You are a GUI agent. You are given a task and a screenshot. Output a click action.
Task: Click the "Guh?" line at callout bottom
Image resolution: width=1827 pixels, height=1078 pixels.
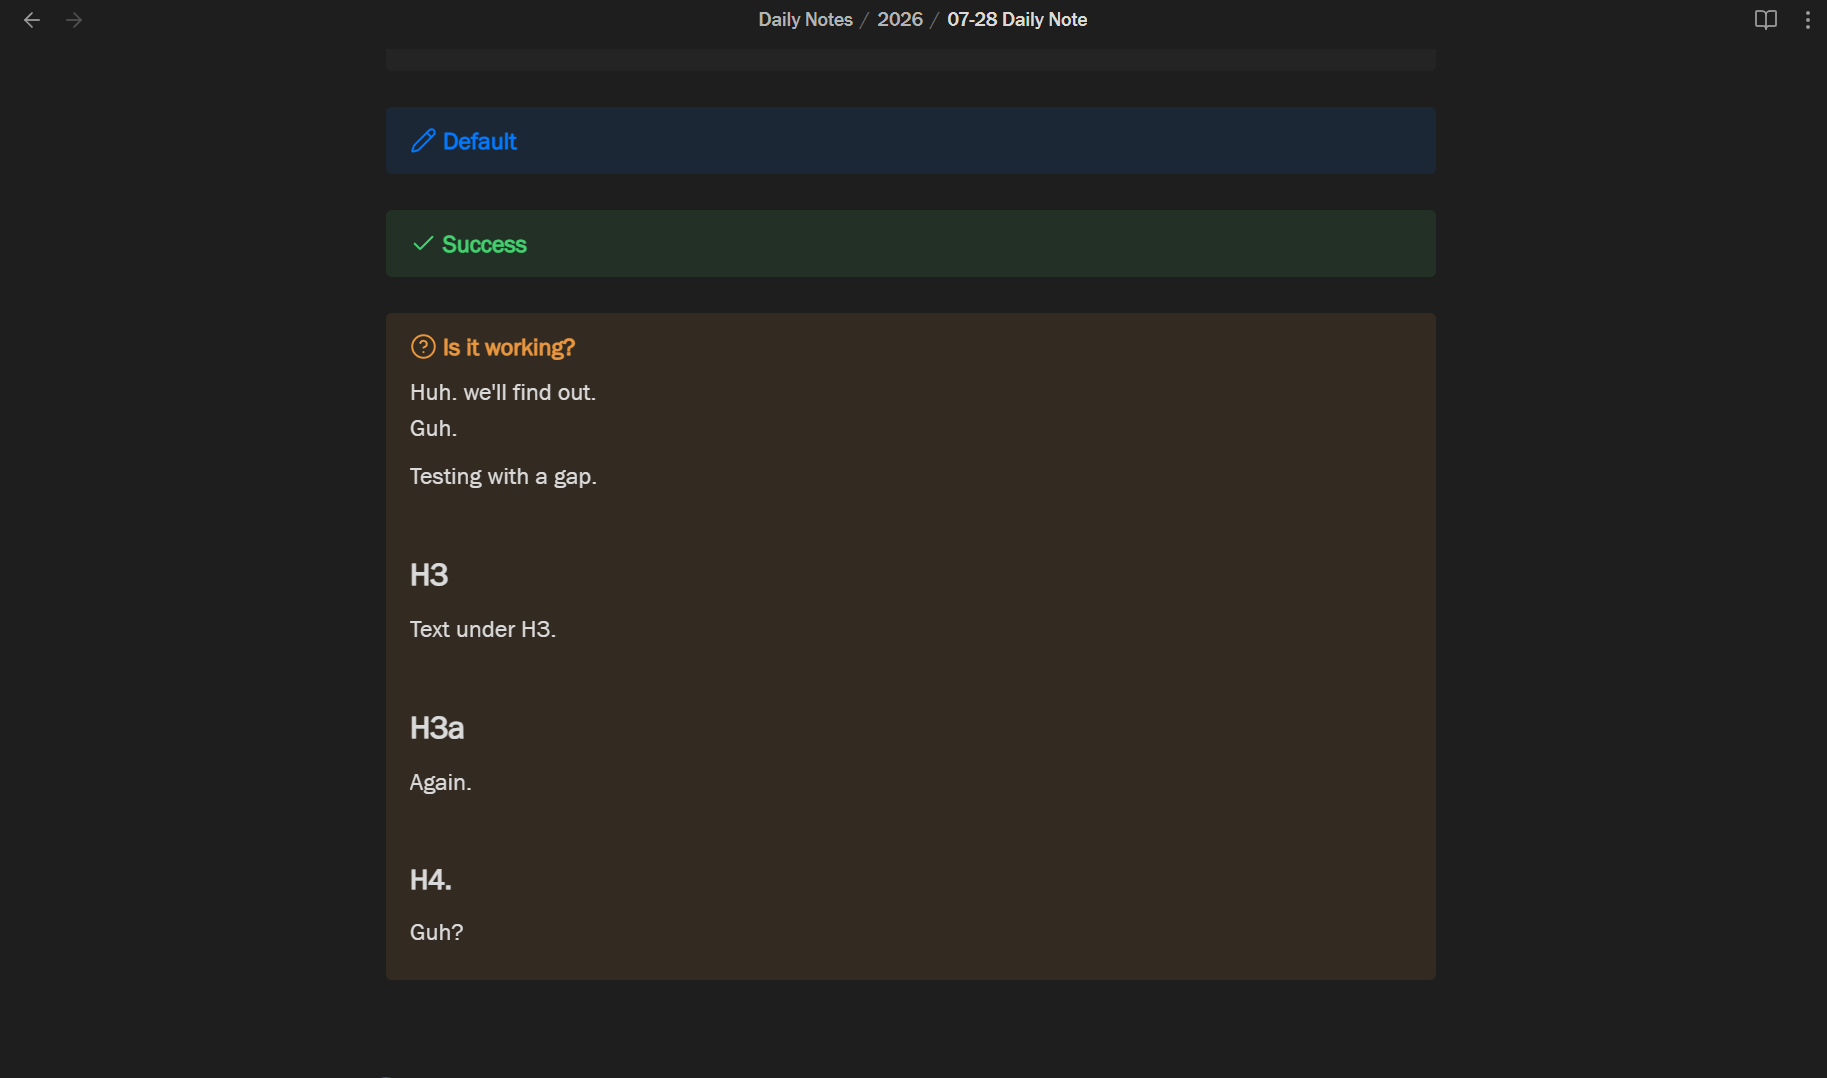pyautogui.click(x=437, y=932)
